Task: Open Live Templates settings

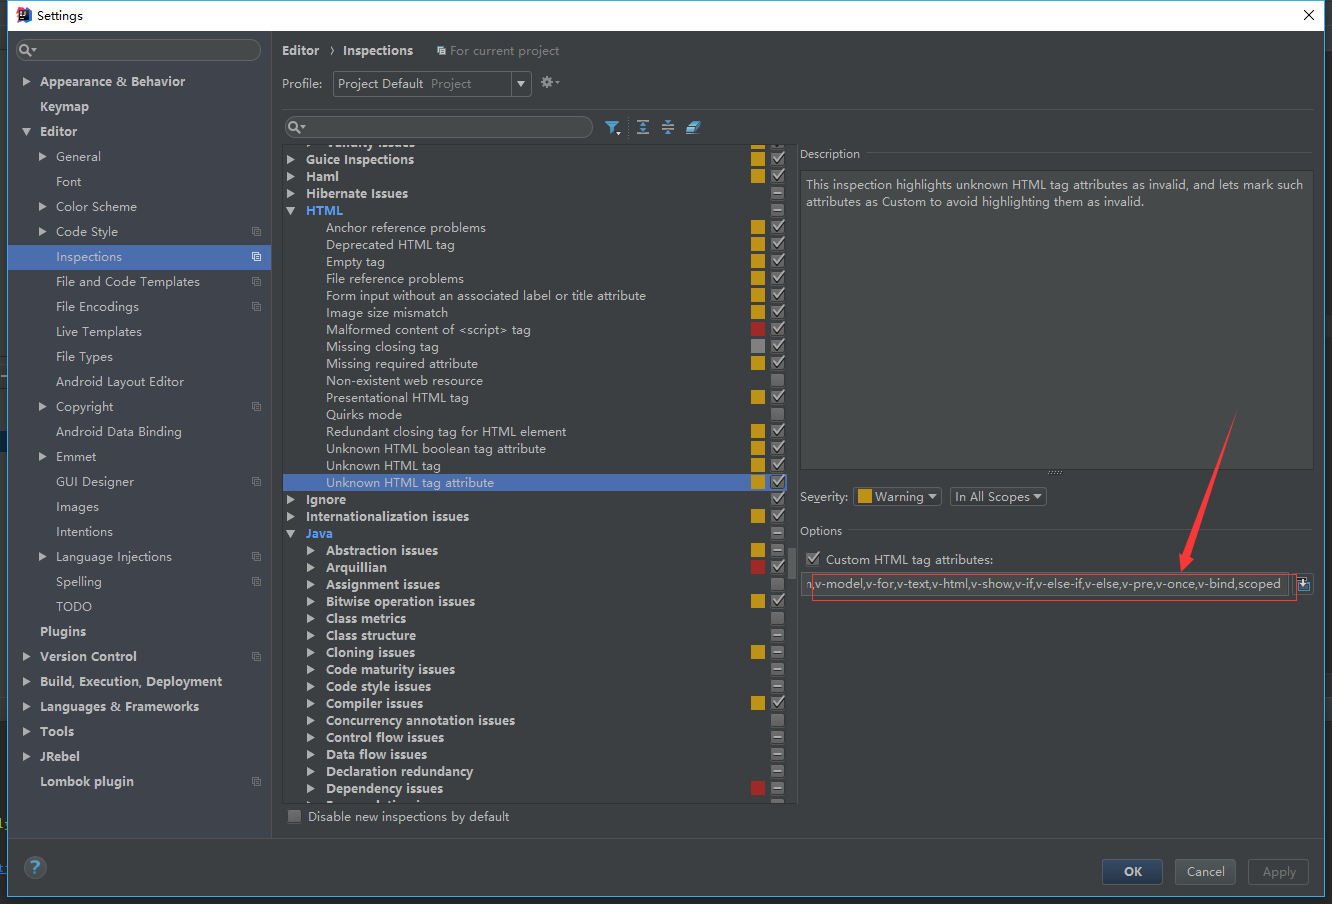Action: pyautogui.click(x=99, y=332)
